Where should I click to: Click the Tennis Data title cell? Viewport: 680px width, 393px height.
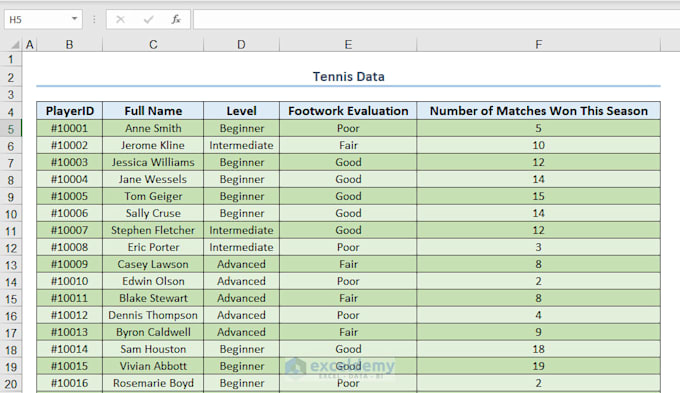[349, 77]
